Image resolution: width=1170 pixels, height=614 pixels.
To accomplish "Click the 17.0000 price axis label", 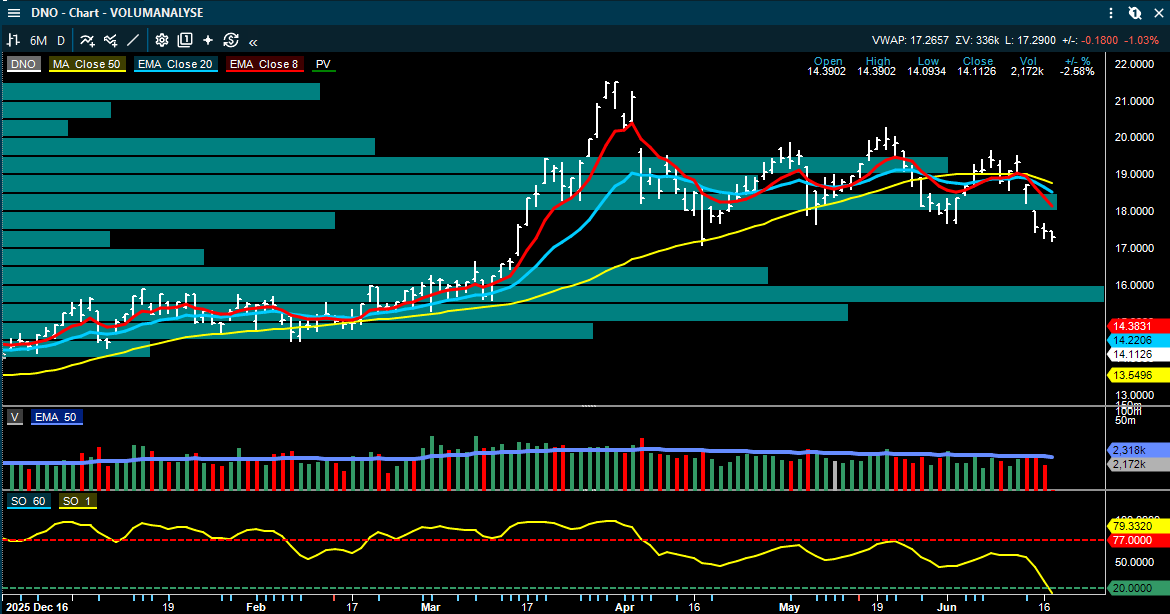I will (1133, 248).
